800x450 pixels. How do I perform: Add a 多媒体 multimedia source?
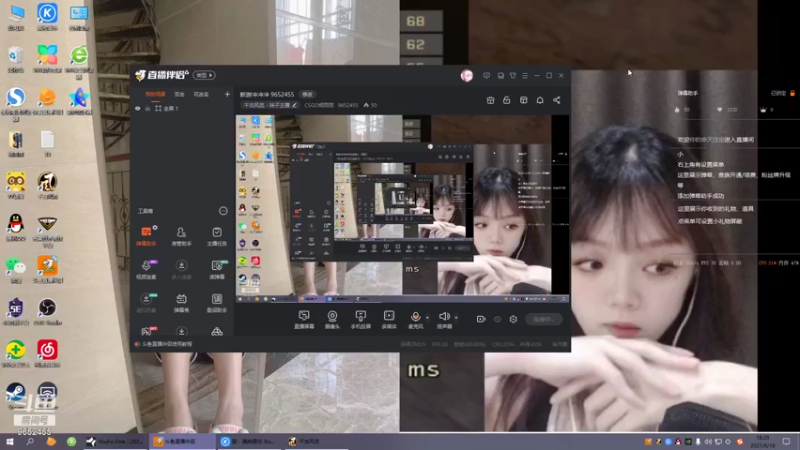tap(389, 319)
